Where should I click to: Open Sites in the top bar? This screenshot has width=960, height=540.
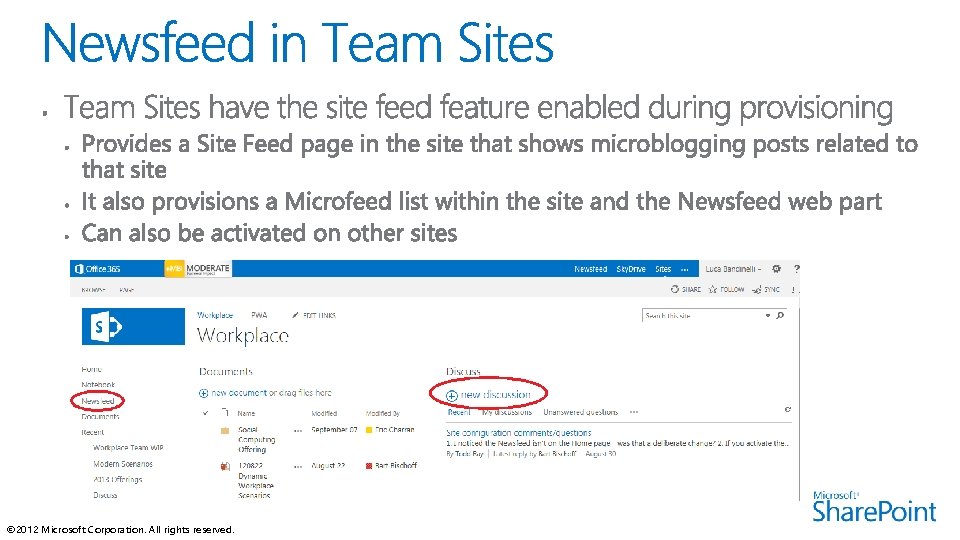(663, 269)
